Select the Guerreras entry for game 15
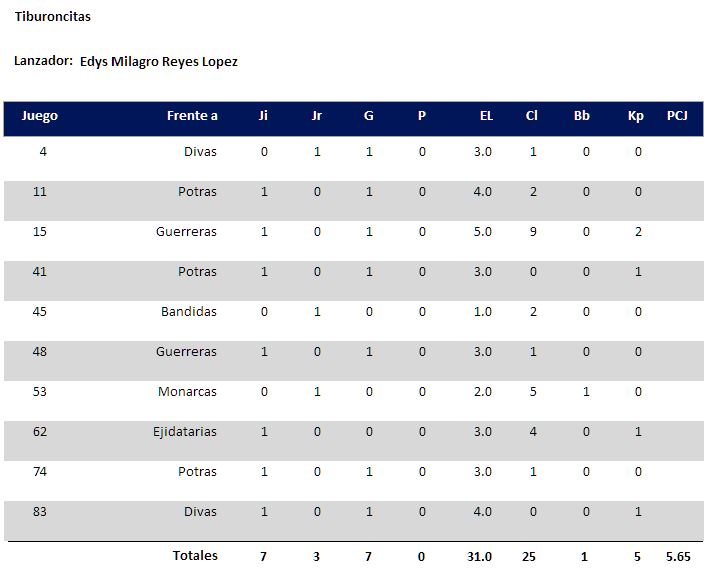The image size is (711, 579). [x=186, y=232]
